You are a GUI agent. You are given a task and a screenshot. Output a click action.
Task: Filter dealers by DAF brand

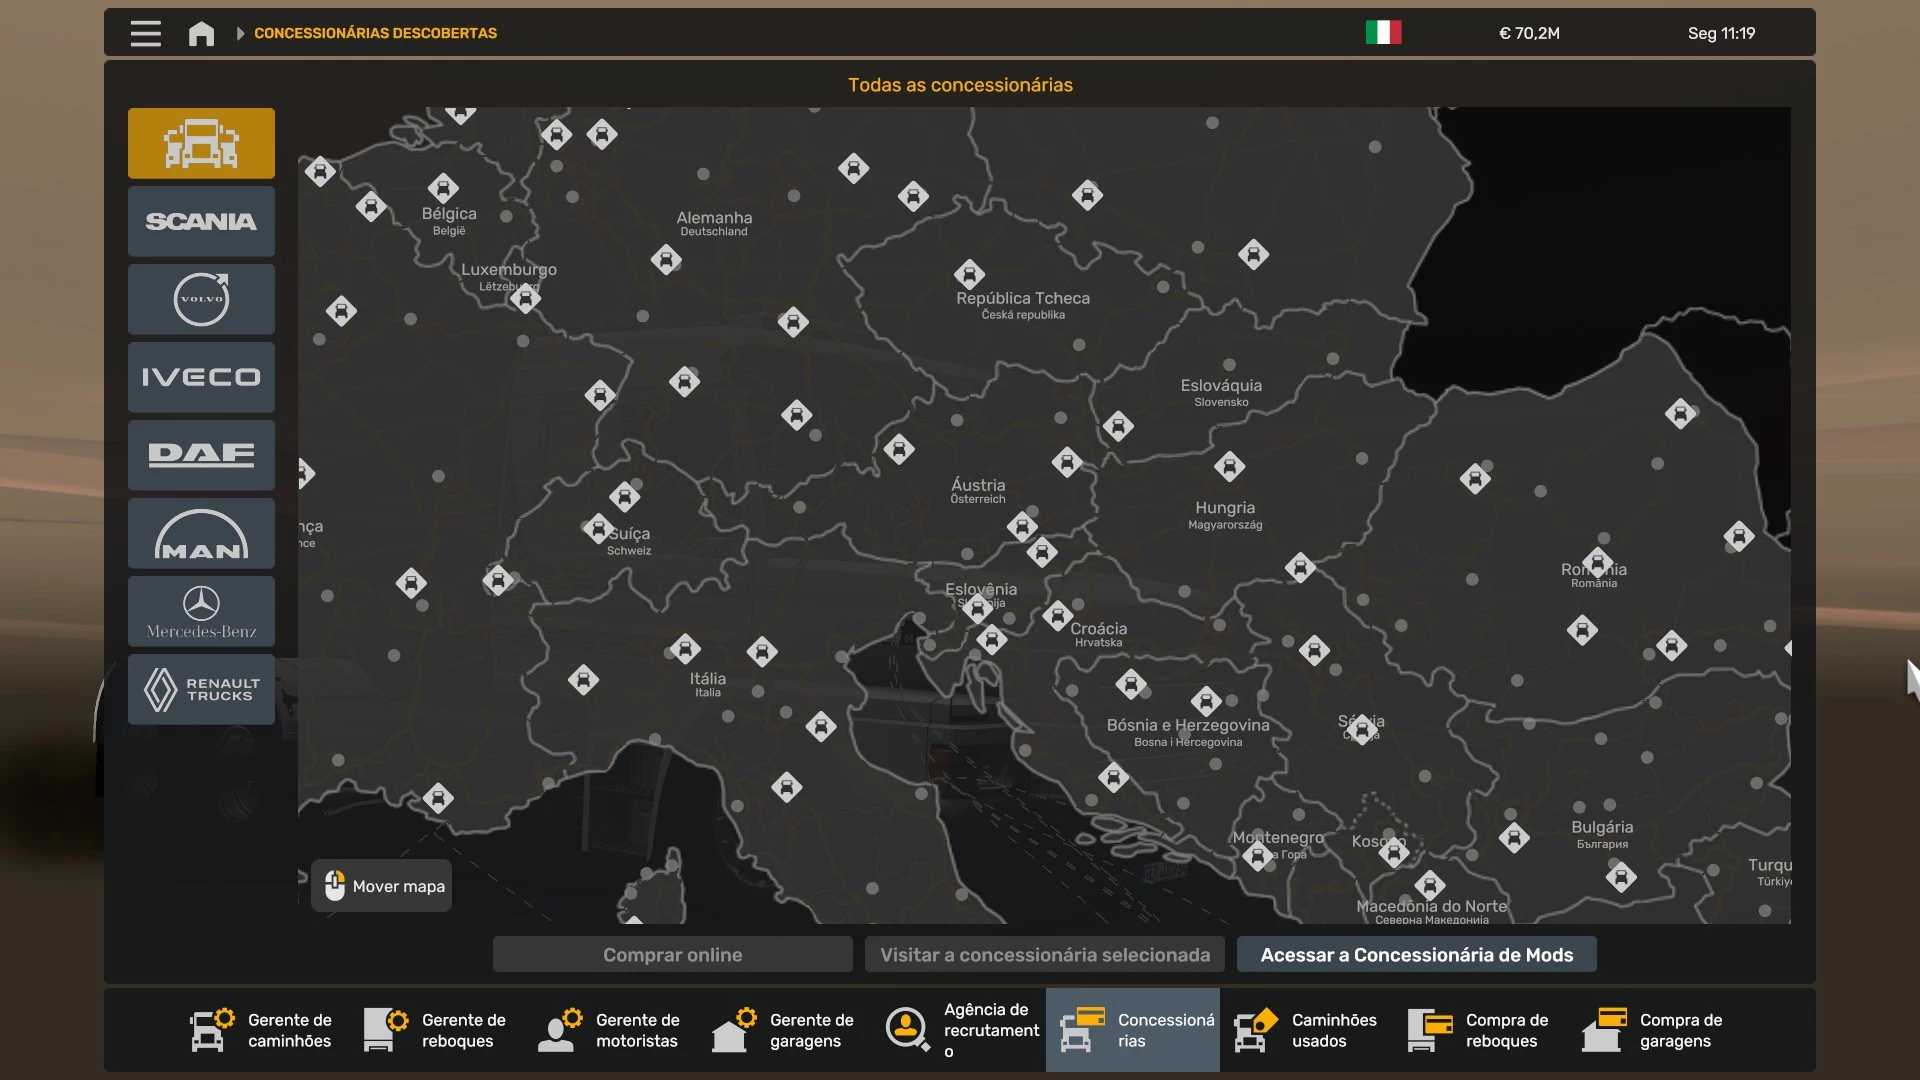201,455
